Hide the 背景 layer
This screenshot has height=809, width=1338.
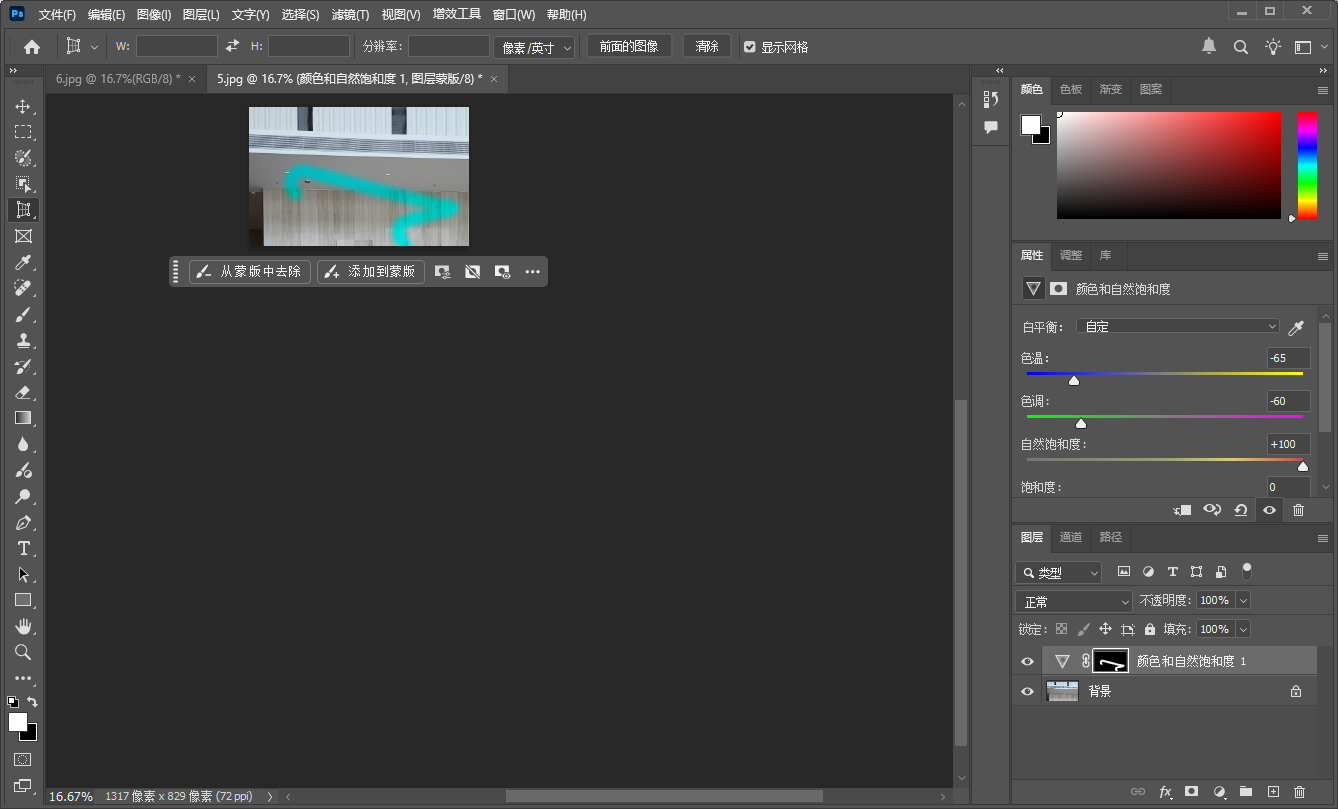(1027, 691)
